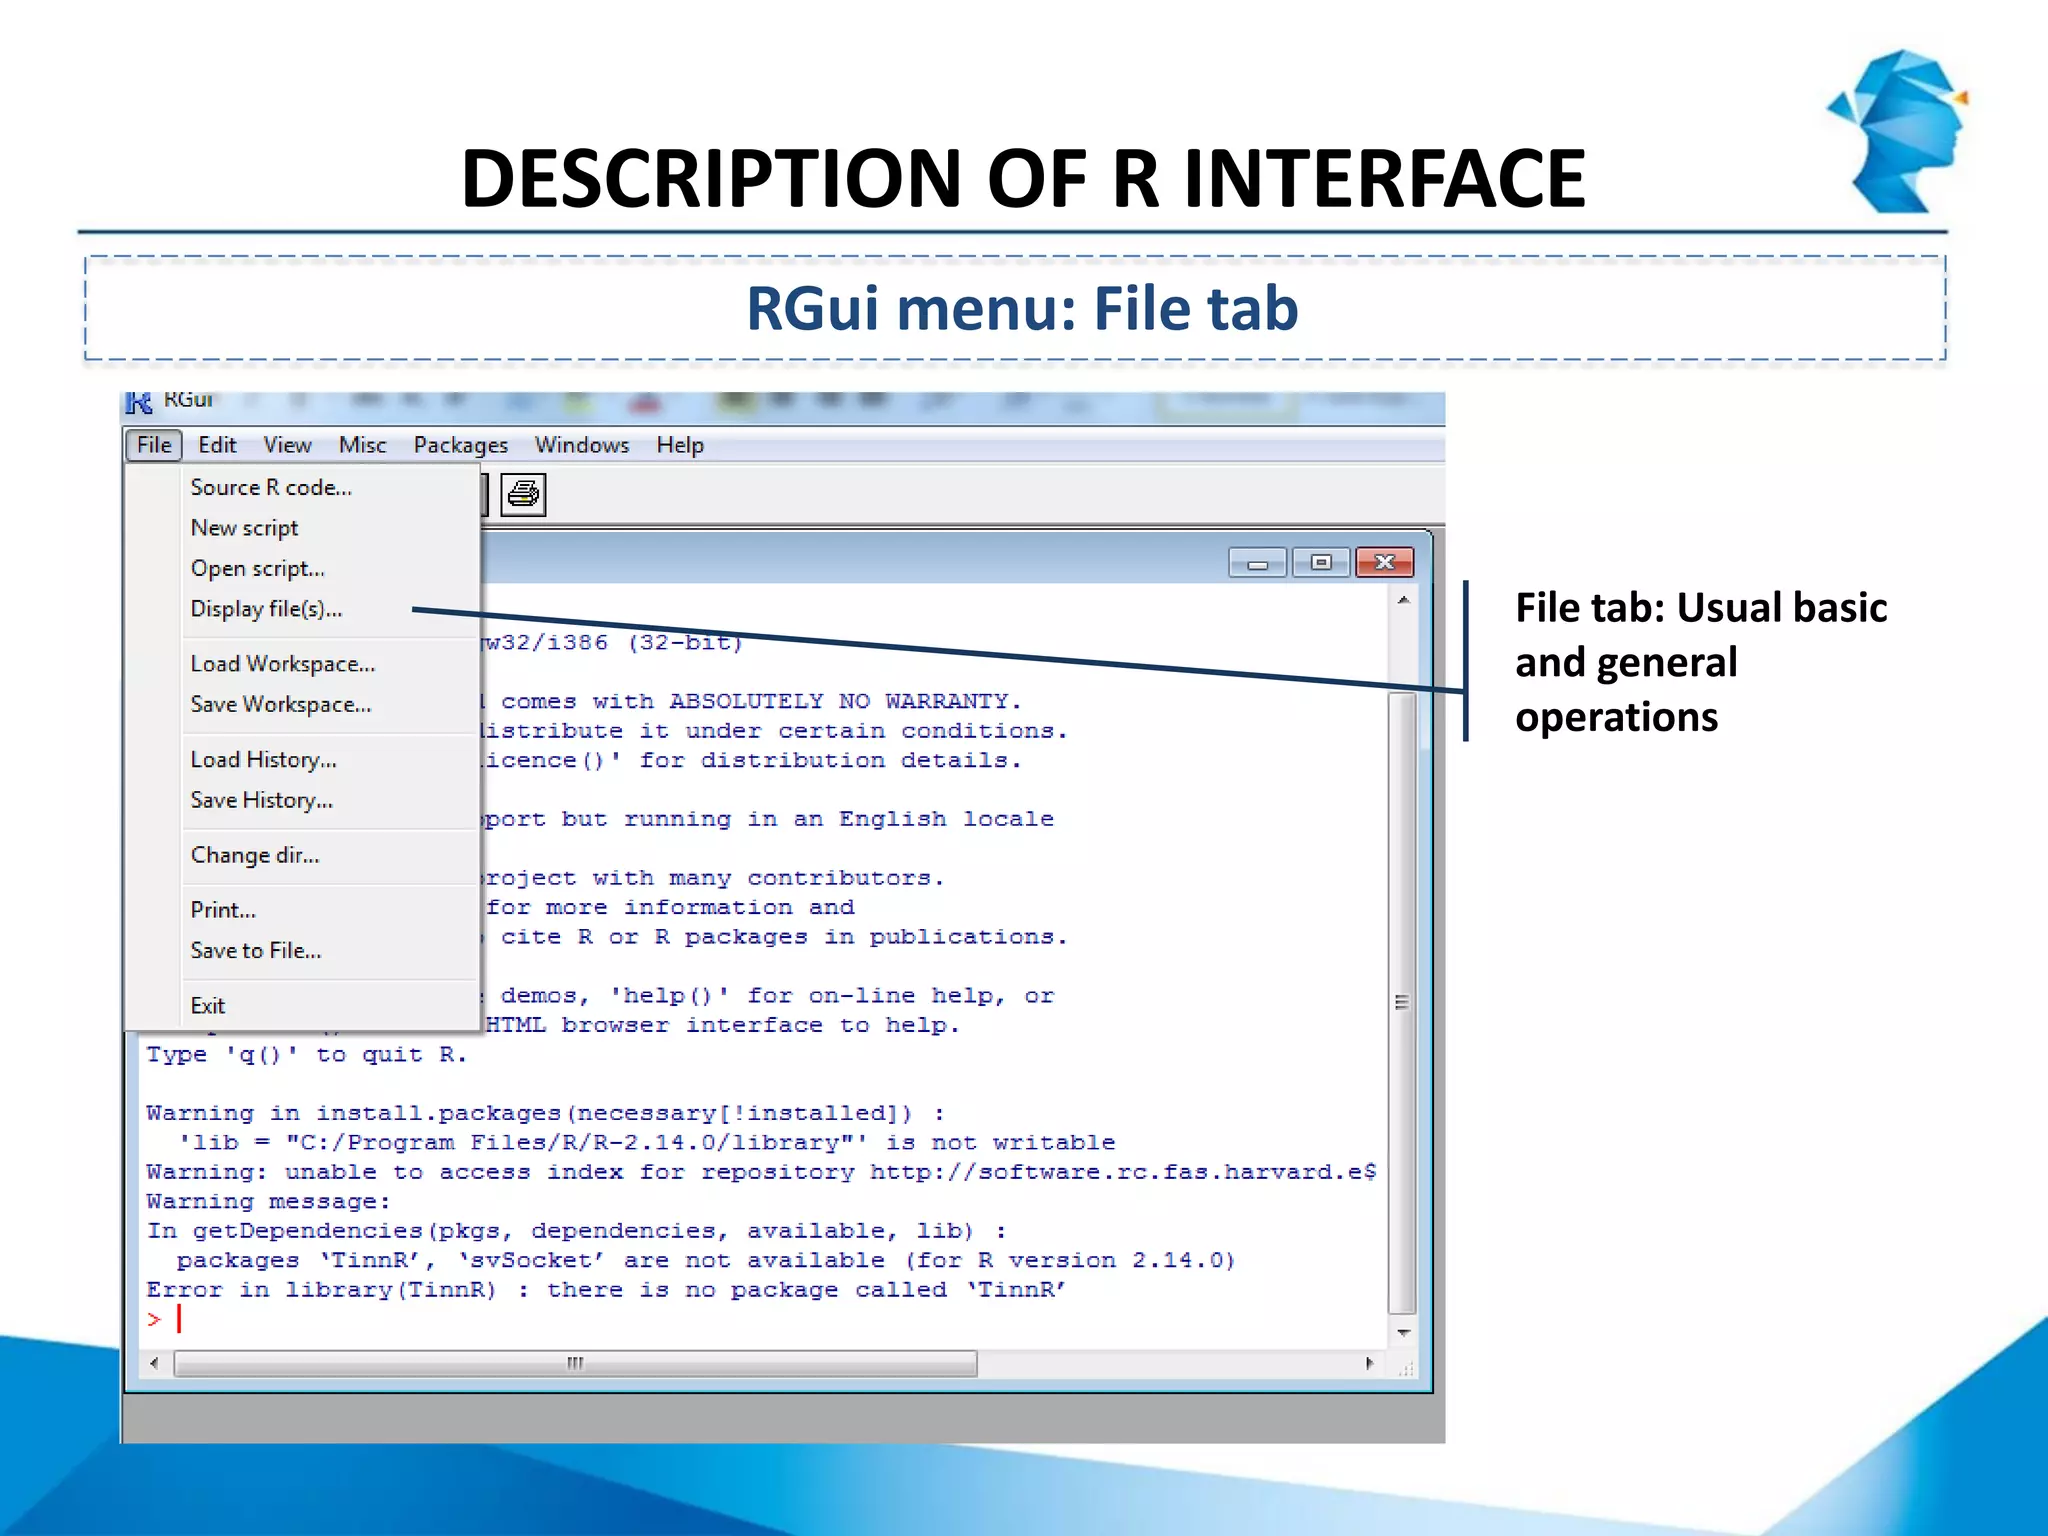Viewport: 2048px width, 1536px height.
Task: Select Save History... entry
Action: 303,800
